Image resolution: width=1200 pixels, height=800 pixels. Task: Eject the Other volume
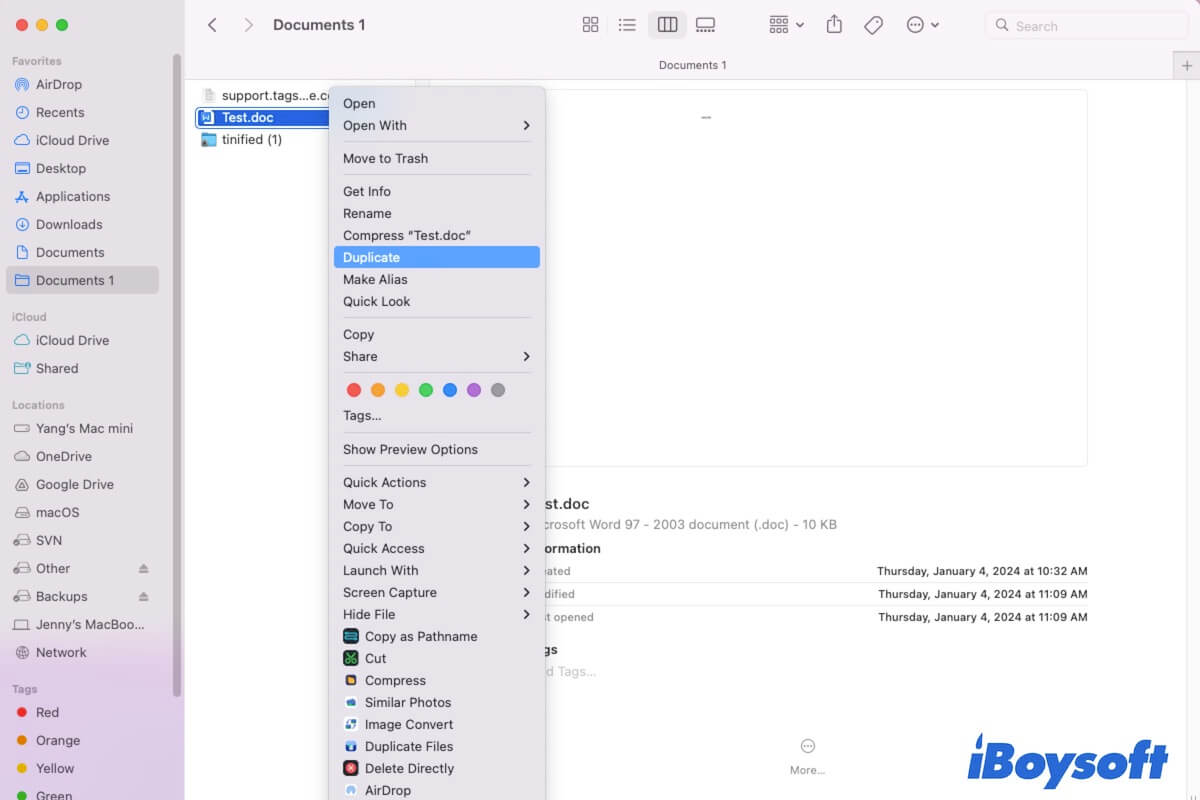point(143,568)
